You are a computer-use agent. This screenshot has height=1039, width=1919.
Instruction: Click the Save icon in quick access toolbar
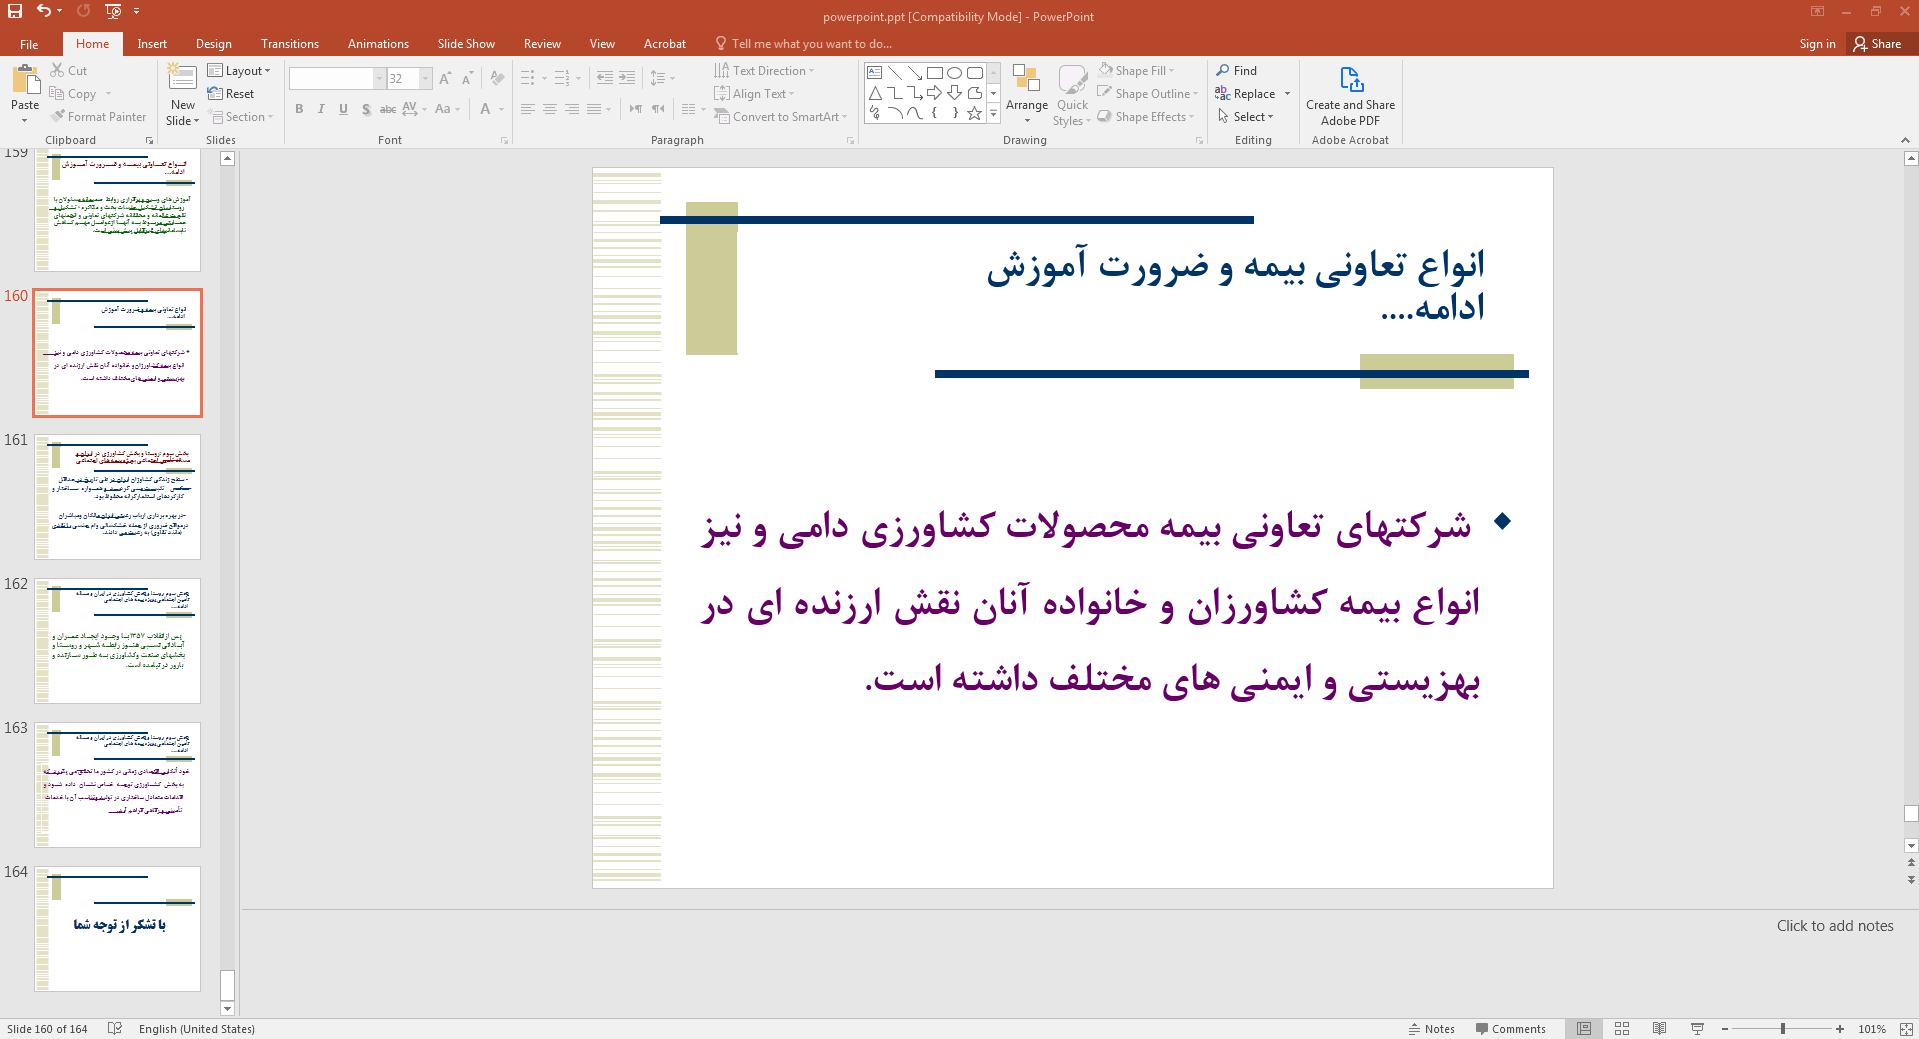click(x=15, y=11)
